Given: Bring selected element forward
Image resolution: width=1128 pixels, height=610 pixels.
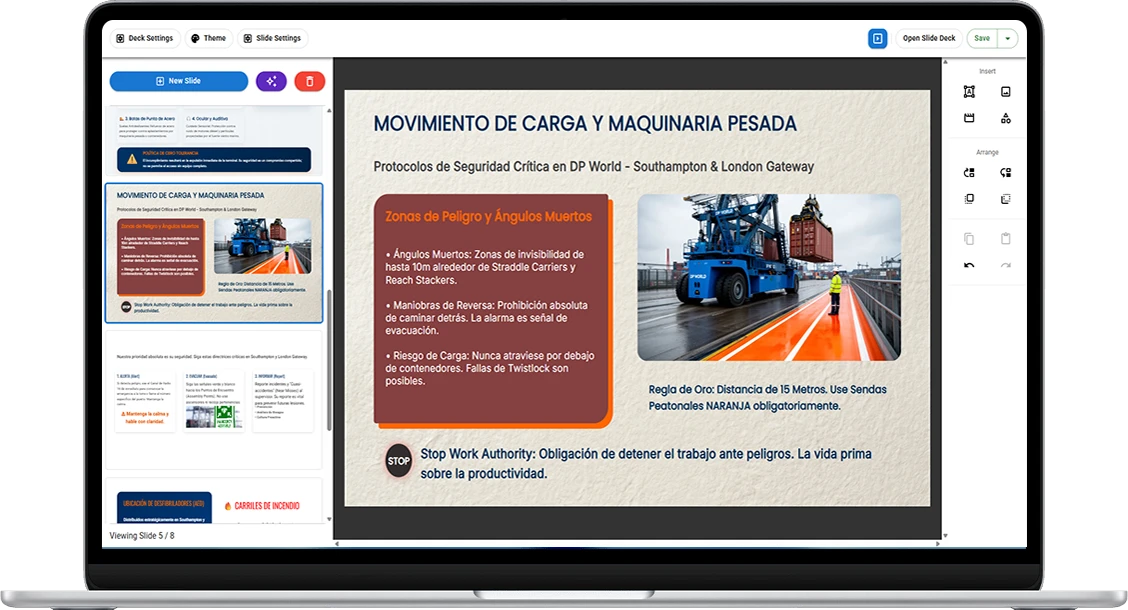Looking at the screenshot, I should pyautogui.click(x=969, y=173).
